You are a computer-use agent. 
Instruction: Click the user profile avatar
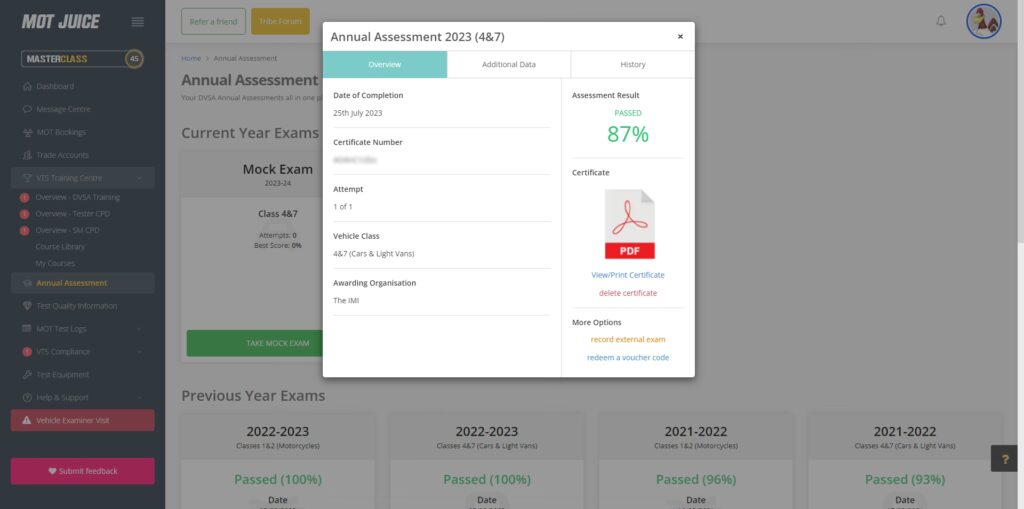pyautogui.click(x=983, y=21)
